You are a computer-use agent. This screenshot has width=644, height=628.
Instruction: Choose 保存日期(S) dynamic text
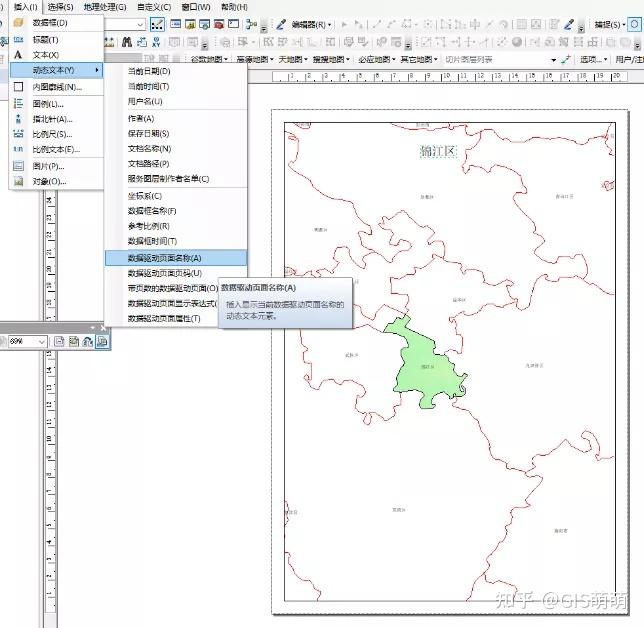coord(148,133)
